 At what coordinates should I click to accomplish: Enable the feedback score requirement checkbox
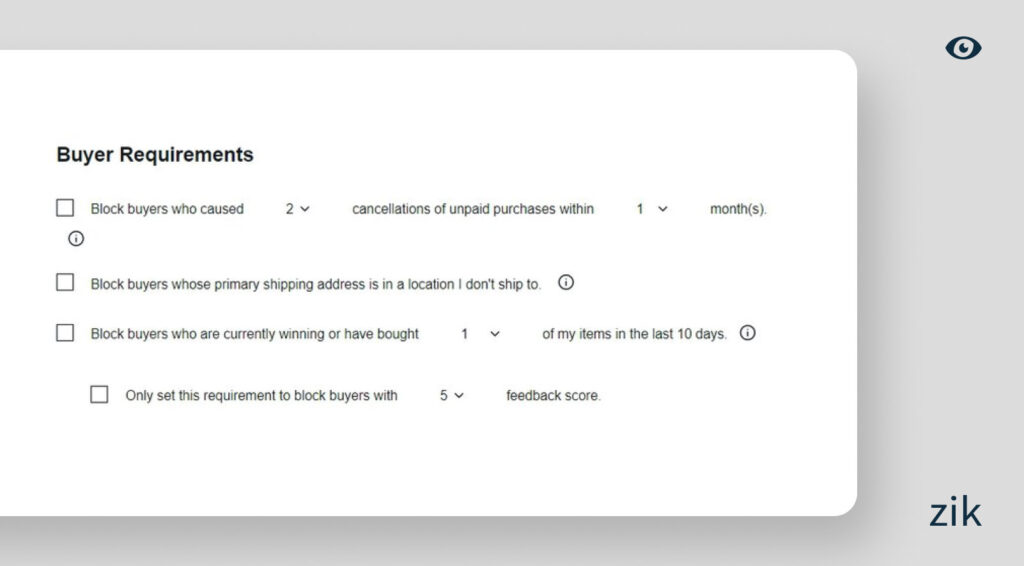(99, 394)
